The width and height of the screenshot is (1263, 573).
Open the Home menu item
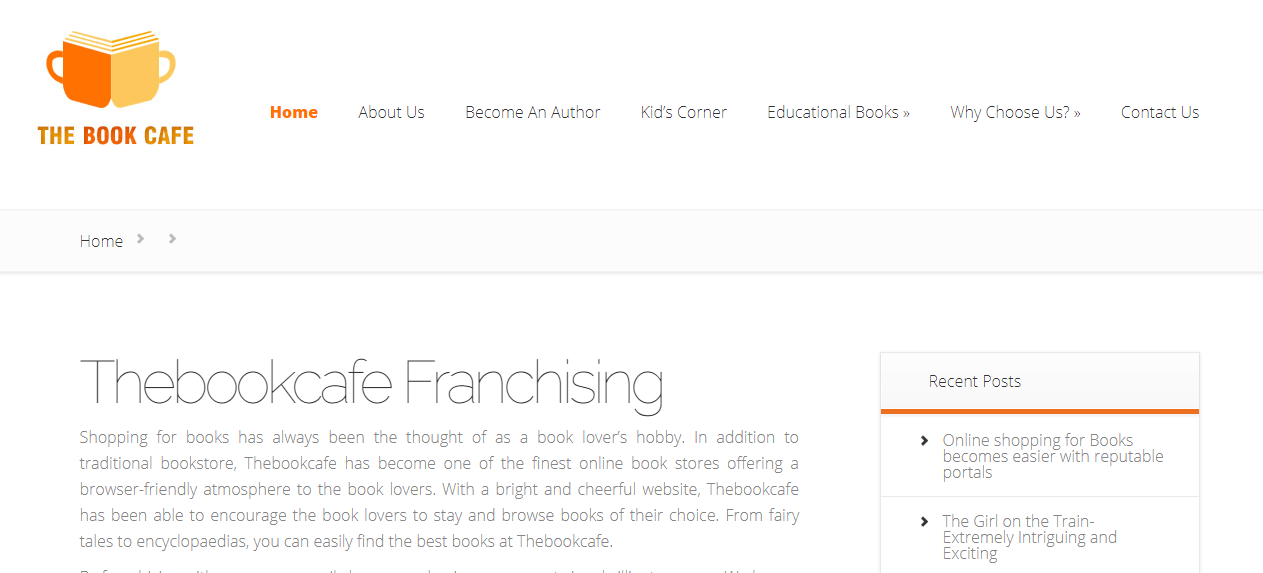(x=294, y=112)
